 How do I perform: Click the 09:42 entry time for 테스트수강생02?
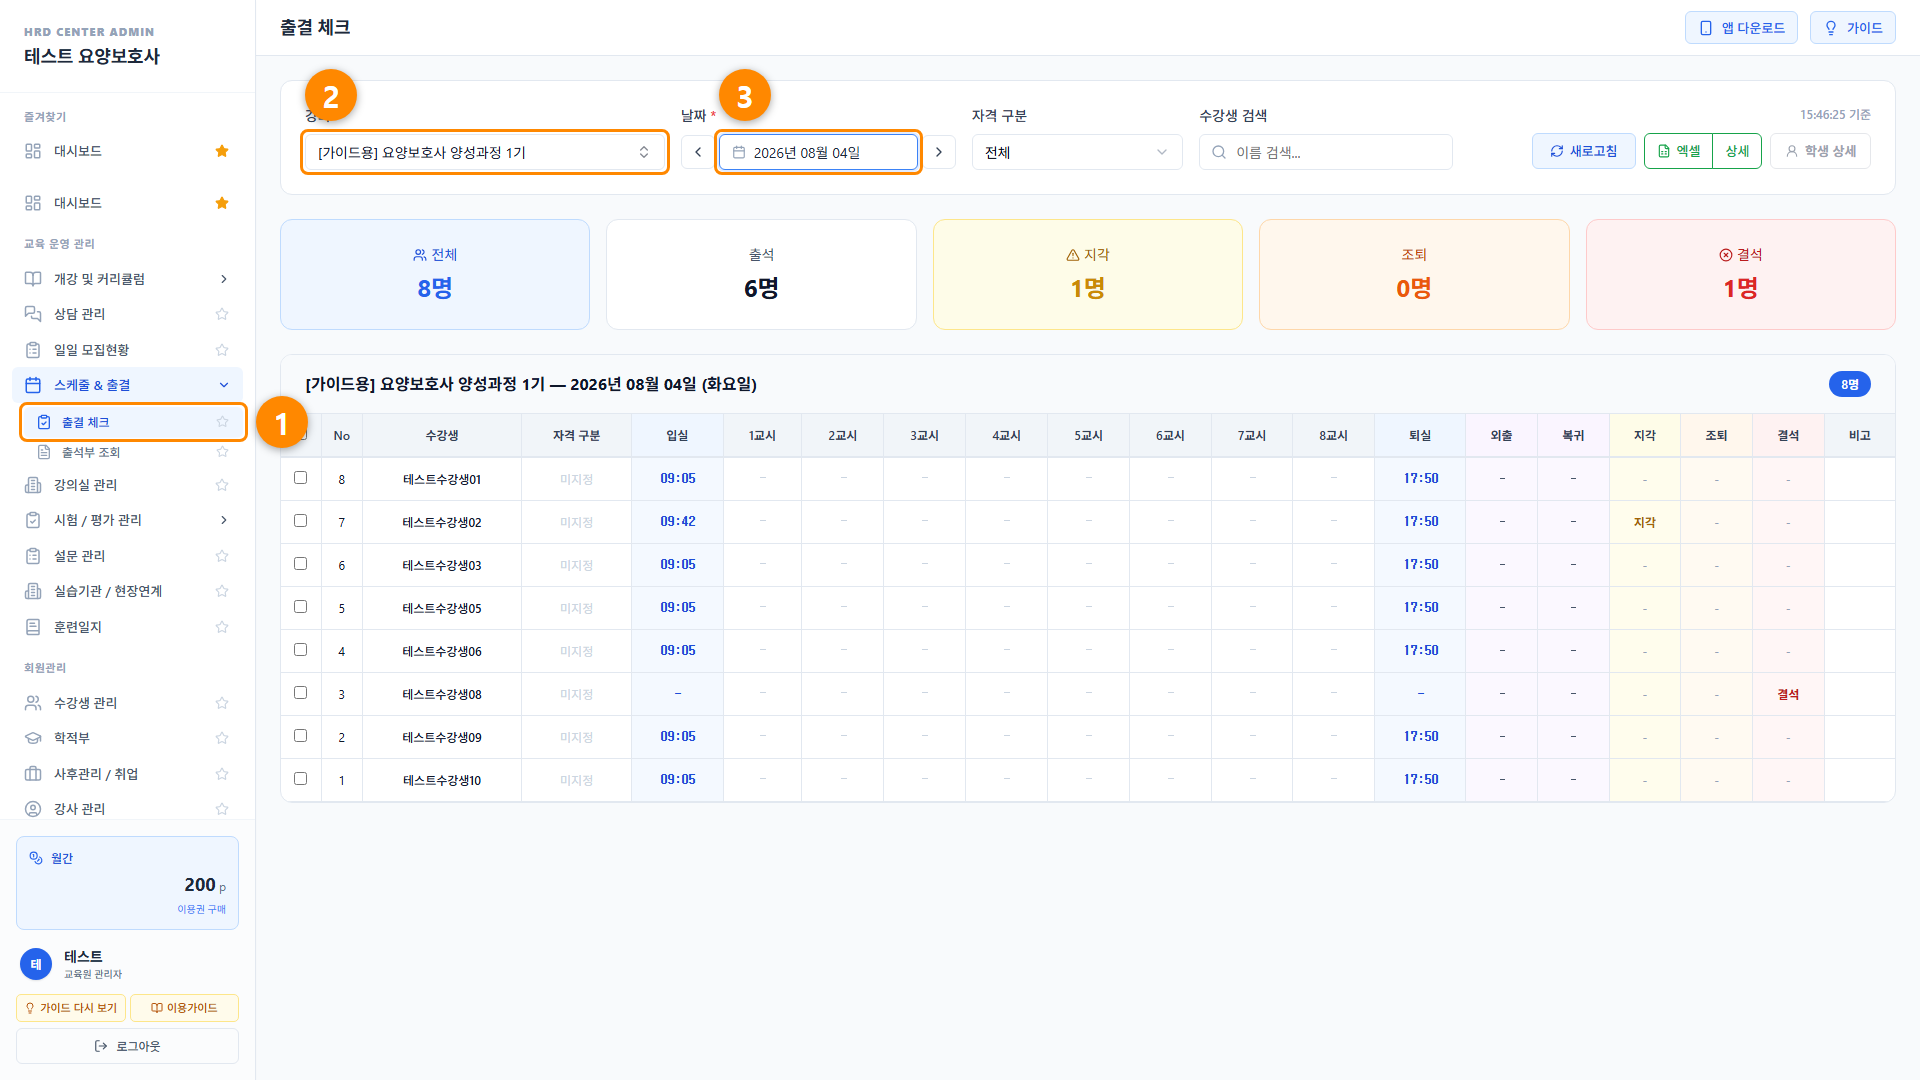point(678,521)
